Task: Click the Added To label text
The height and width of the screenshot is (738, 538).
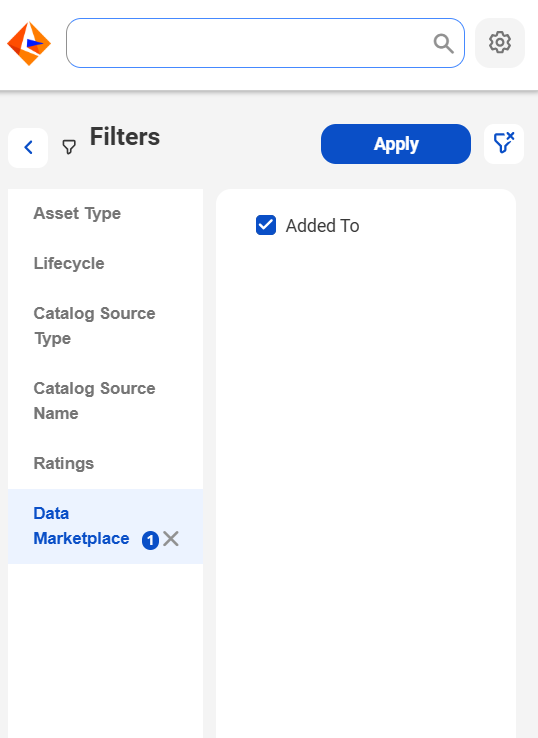Action: point(322,226)
